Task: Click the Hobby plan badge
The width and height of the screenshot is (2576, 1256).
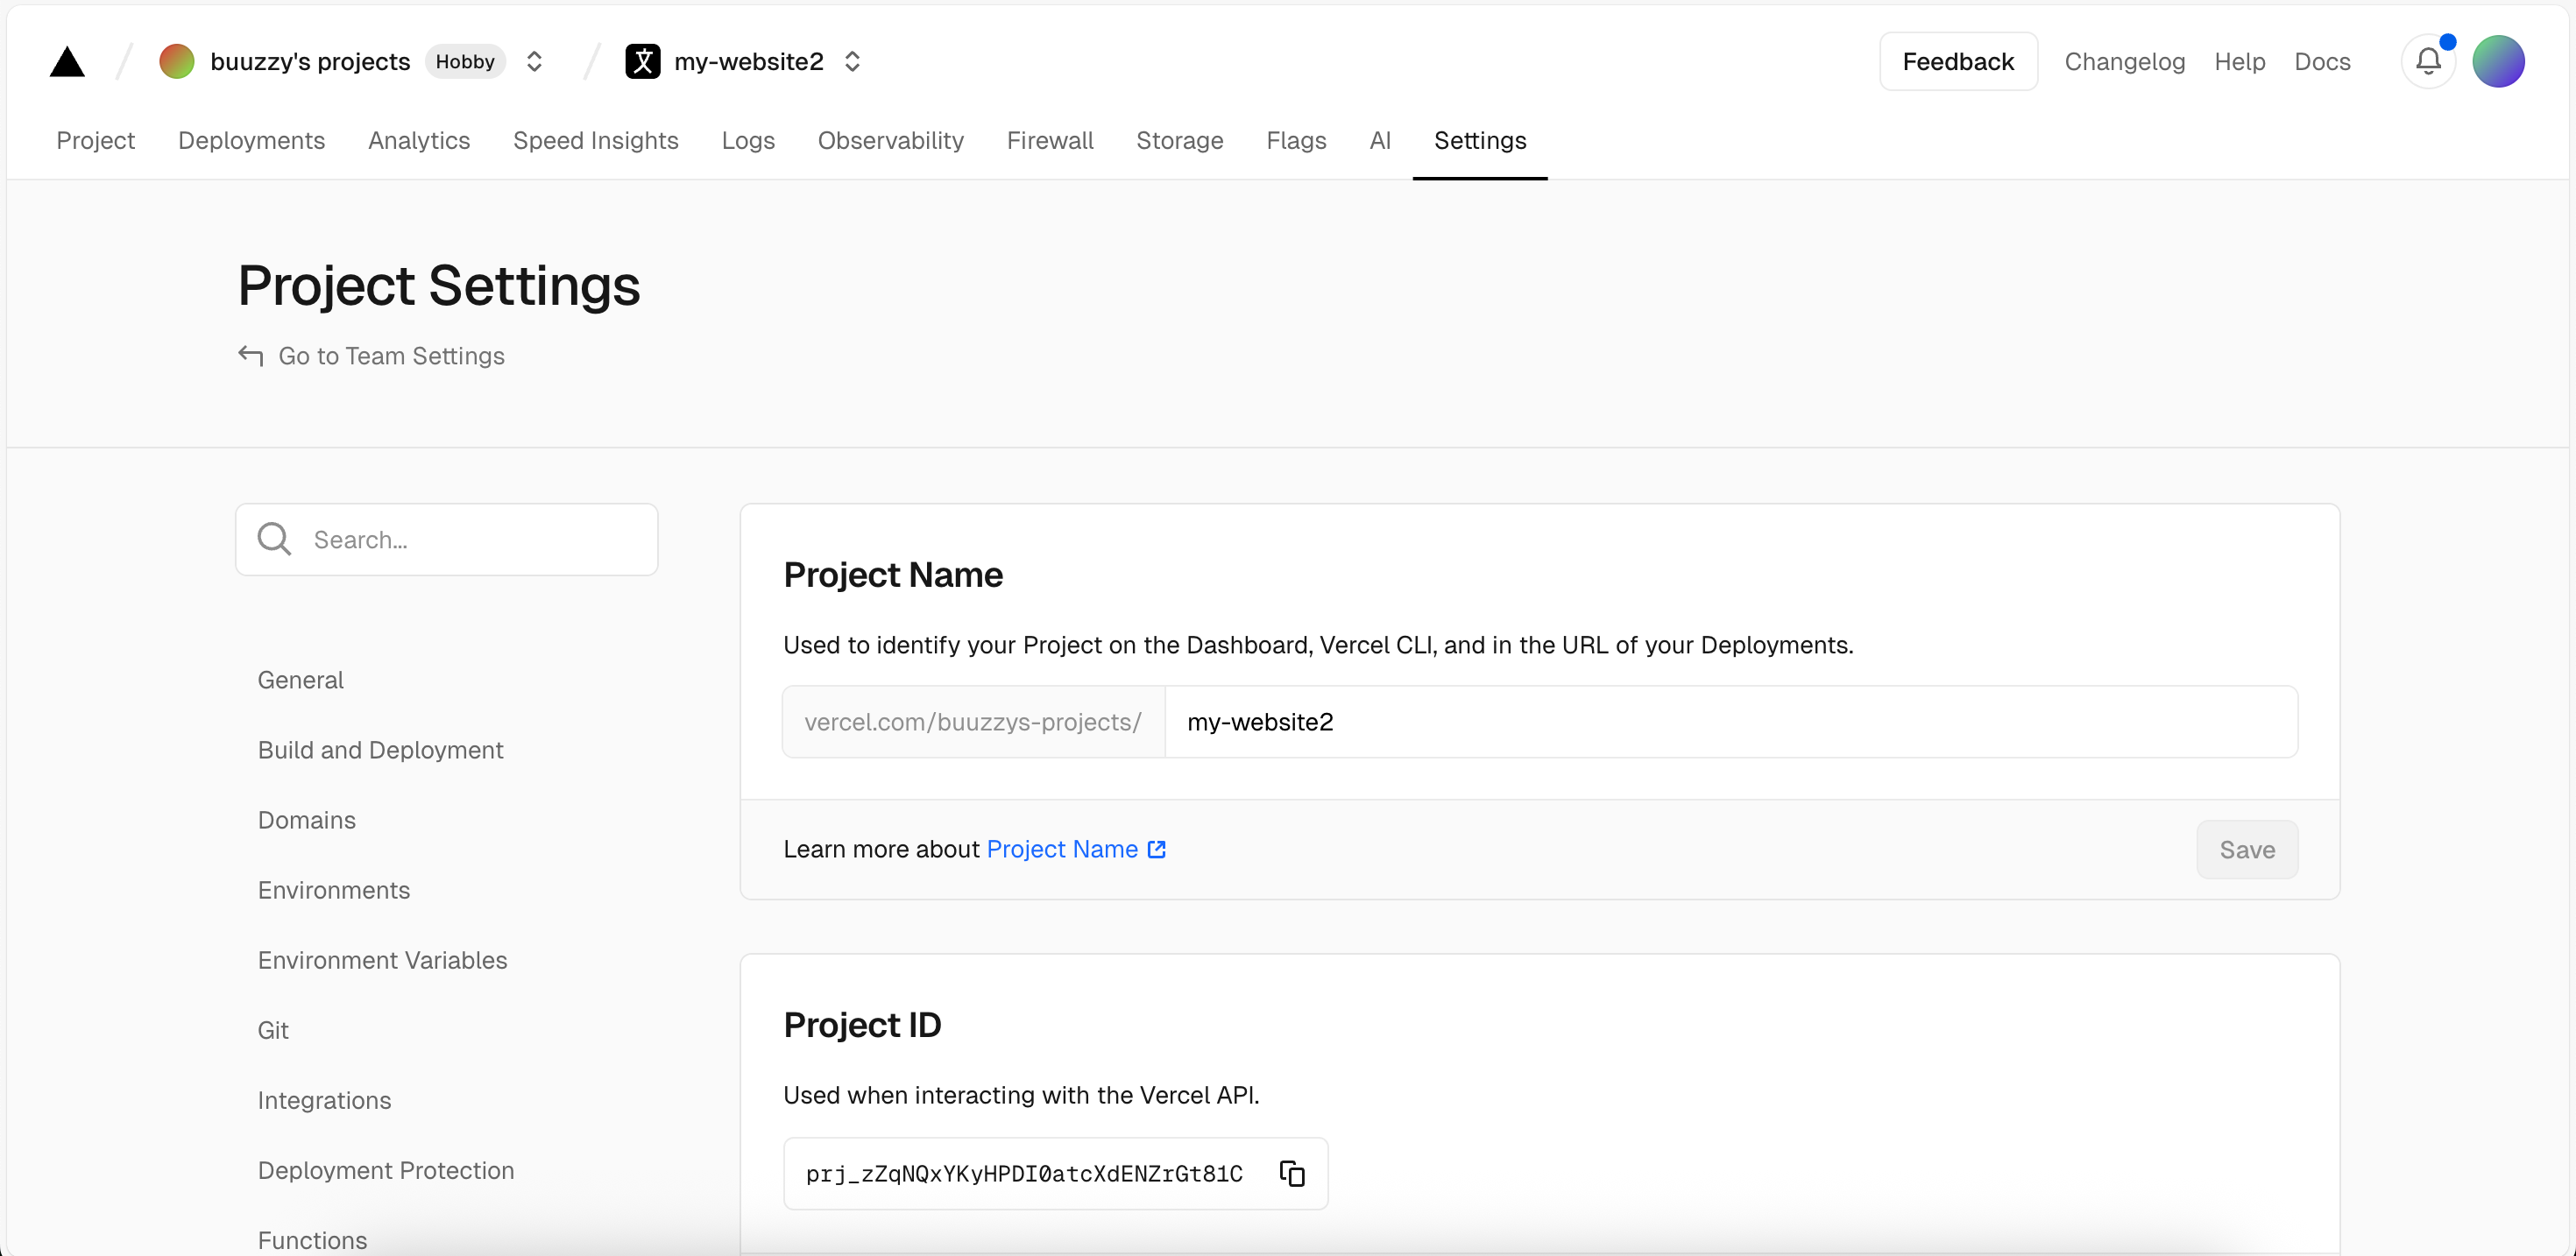Action: pyautogui.click(x=465, y=62)
